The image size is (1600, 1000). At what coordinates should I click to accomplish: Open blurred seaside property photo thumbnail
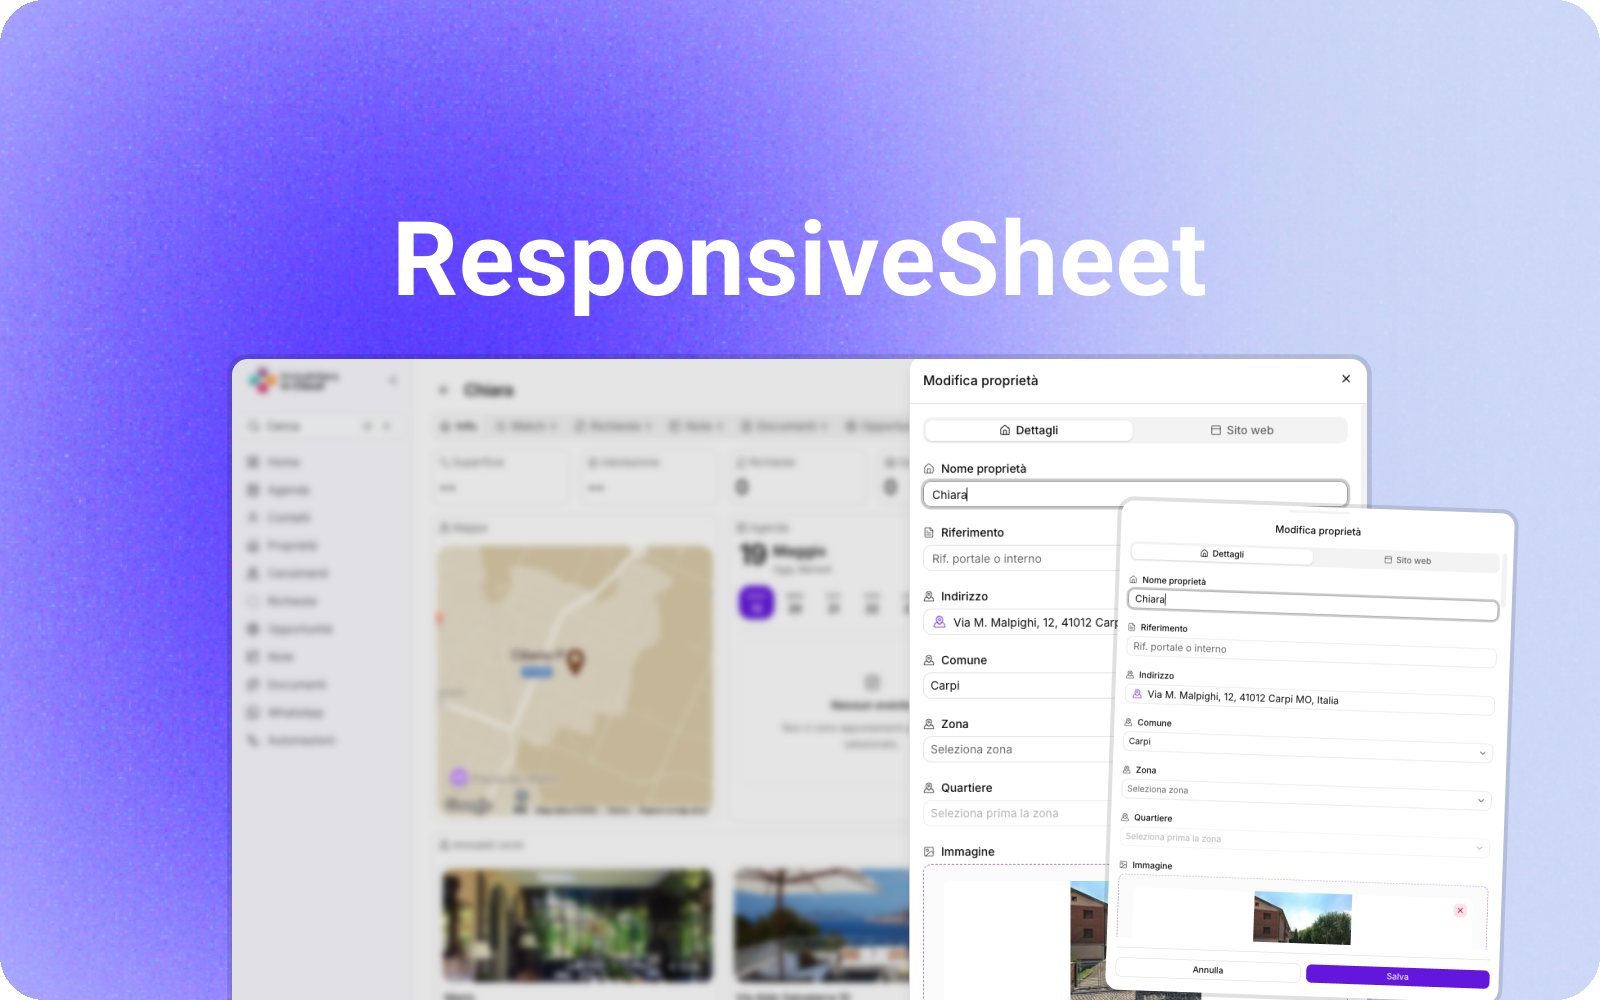tap(822, 925)
